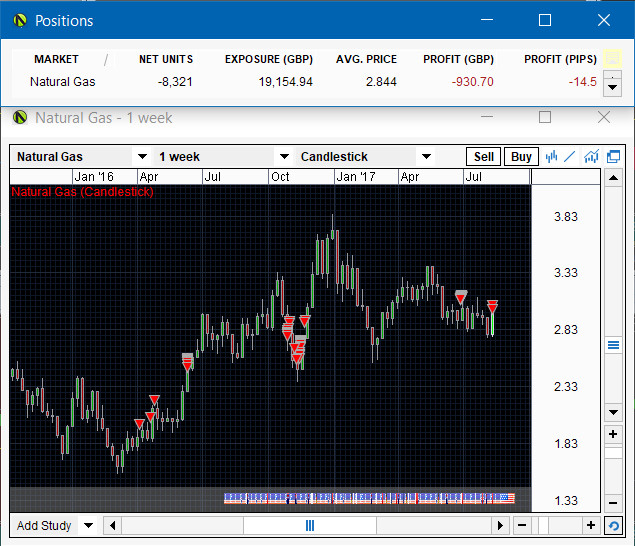Click the chart type bars icon
The width and height of the screenshot is (635, 546).
pos(551,156)
